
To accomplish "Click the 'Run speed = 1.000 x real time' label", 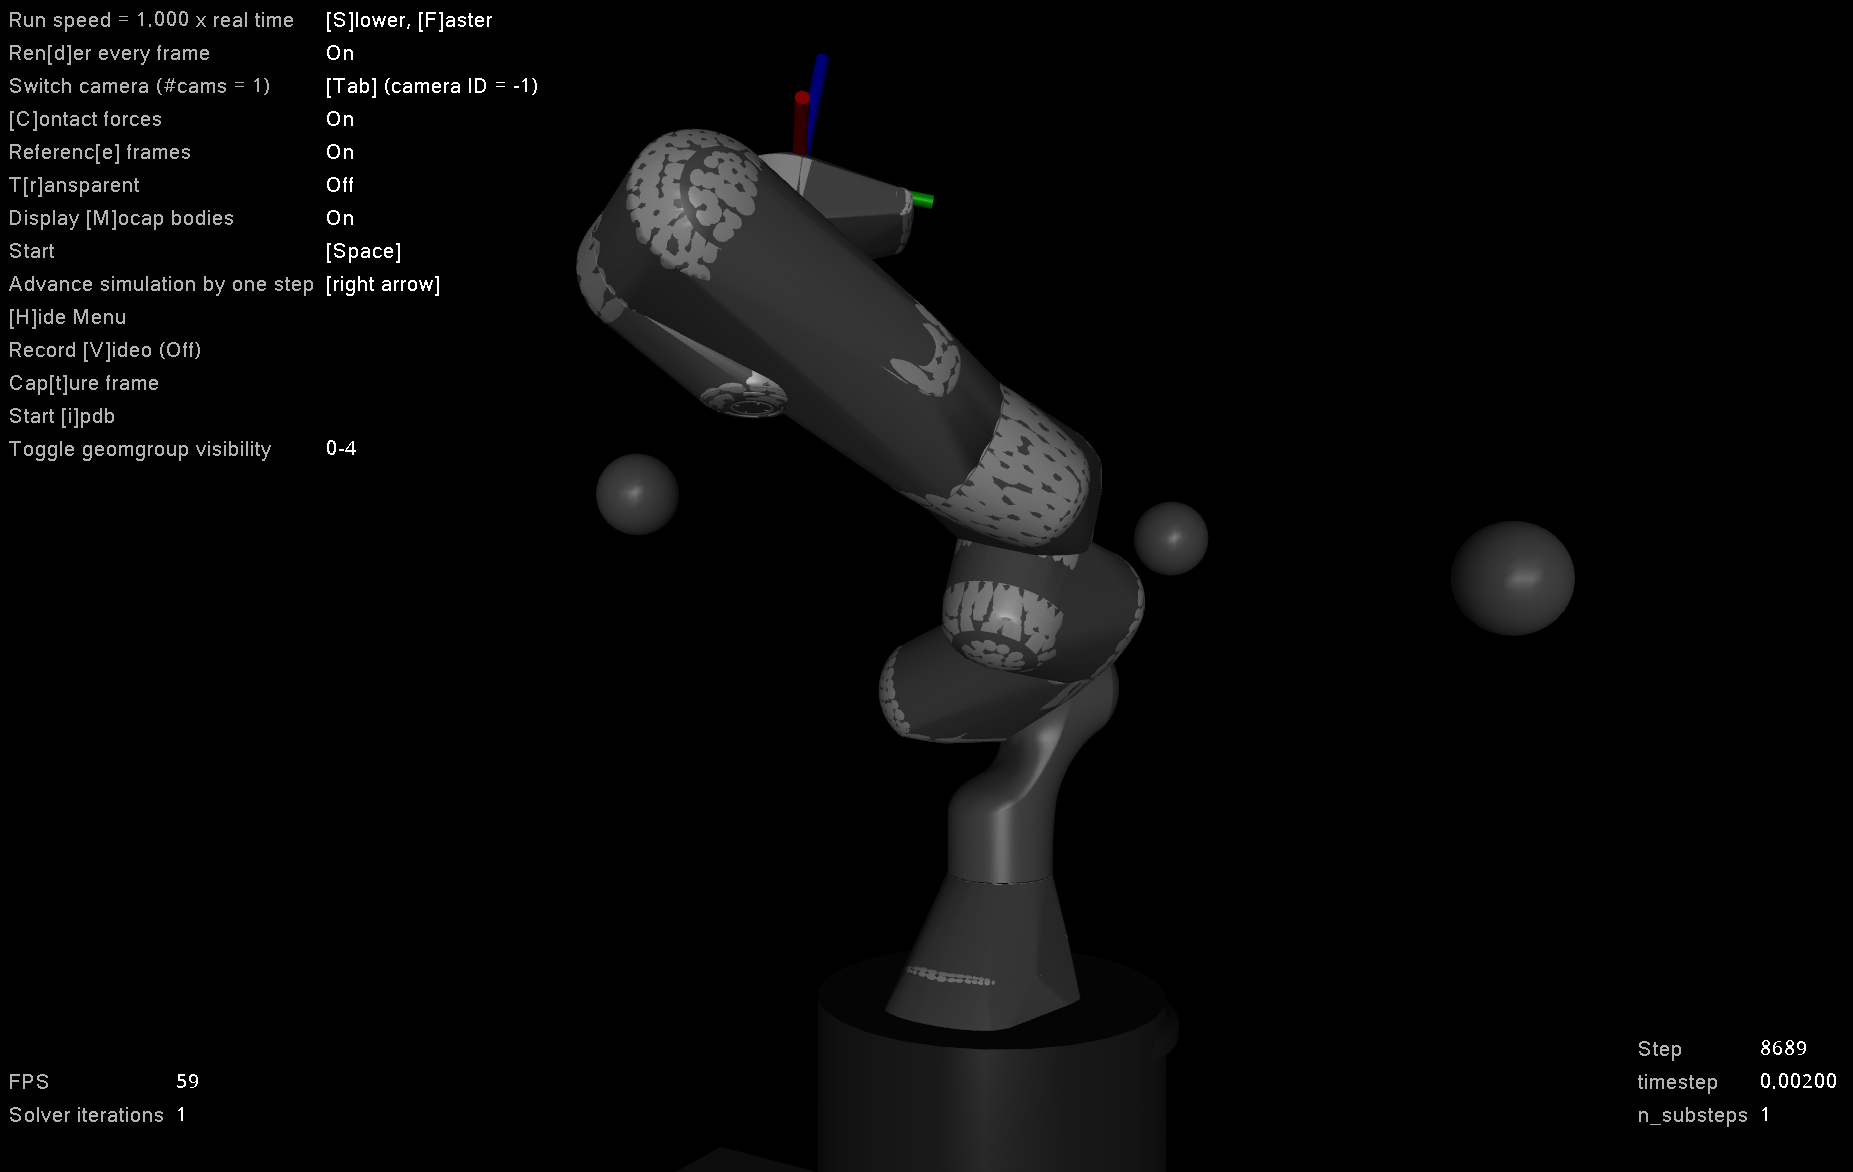I will 151,20.
